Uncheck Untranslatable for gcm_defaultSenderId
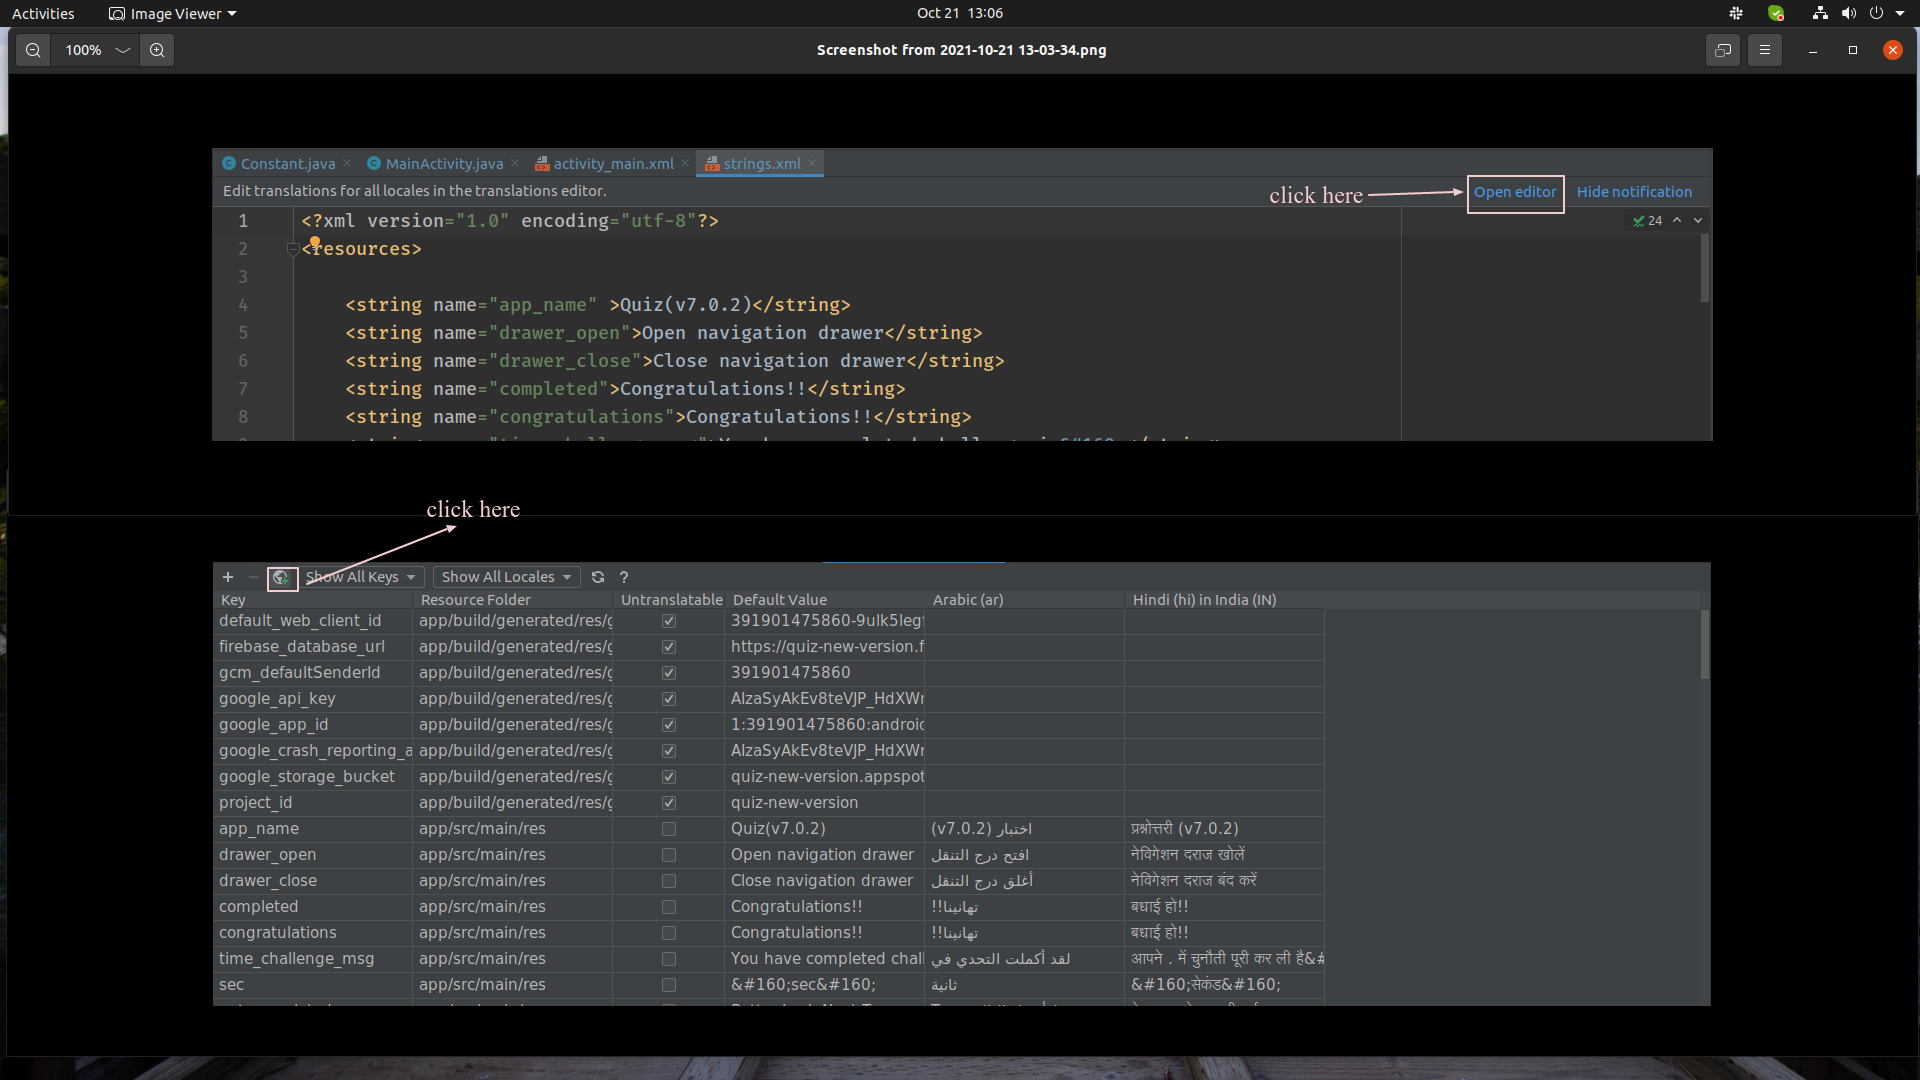Viewport: 1920px width, 1080px height. [x=669, y=673]
